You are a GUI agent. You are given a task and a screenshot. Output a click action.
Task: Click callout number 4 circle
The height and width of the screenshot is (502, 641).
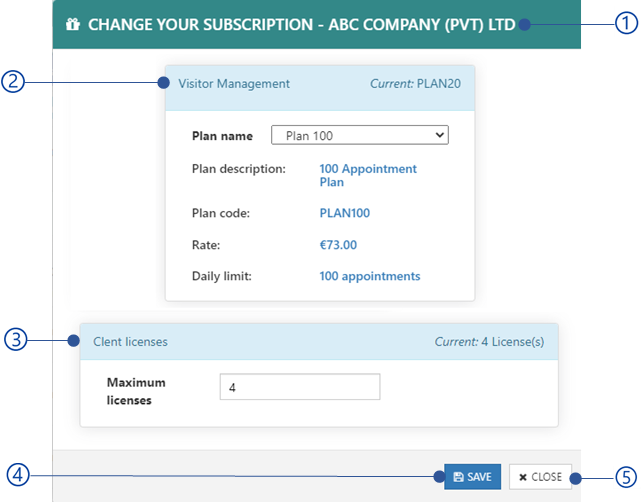click(x=18, y=475)
